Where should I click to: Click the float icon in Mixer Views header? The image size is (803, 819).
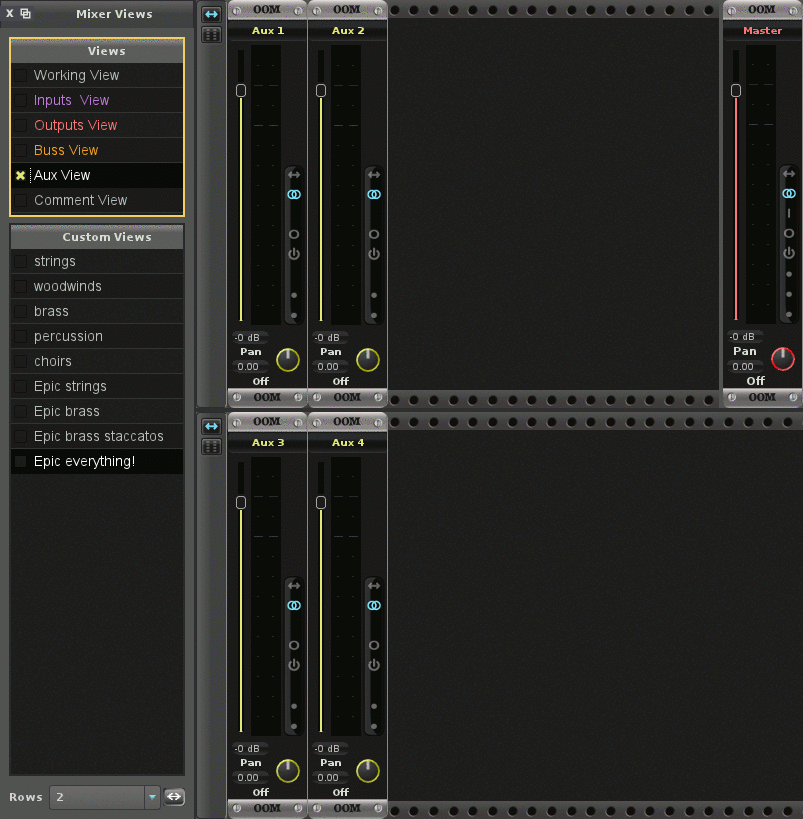[x=25, y=14]
